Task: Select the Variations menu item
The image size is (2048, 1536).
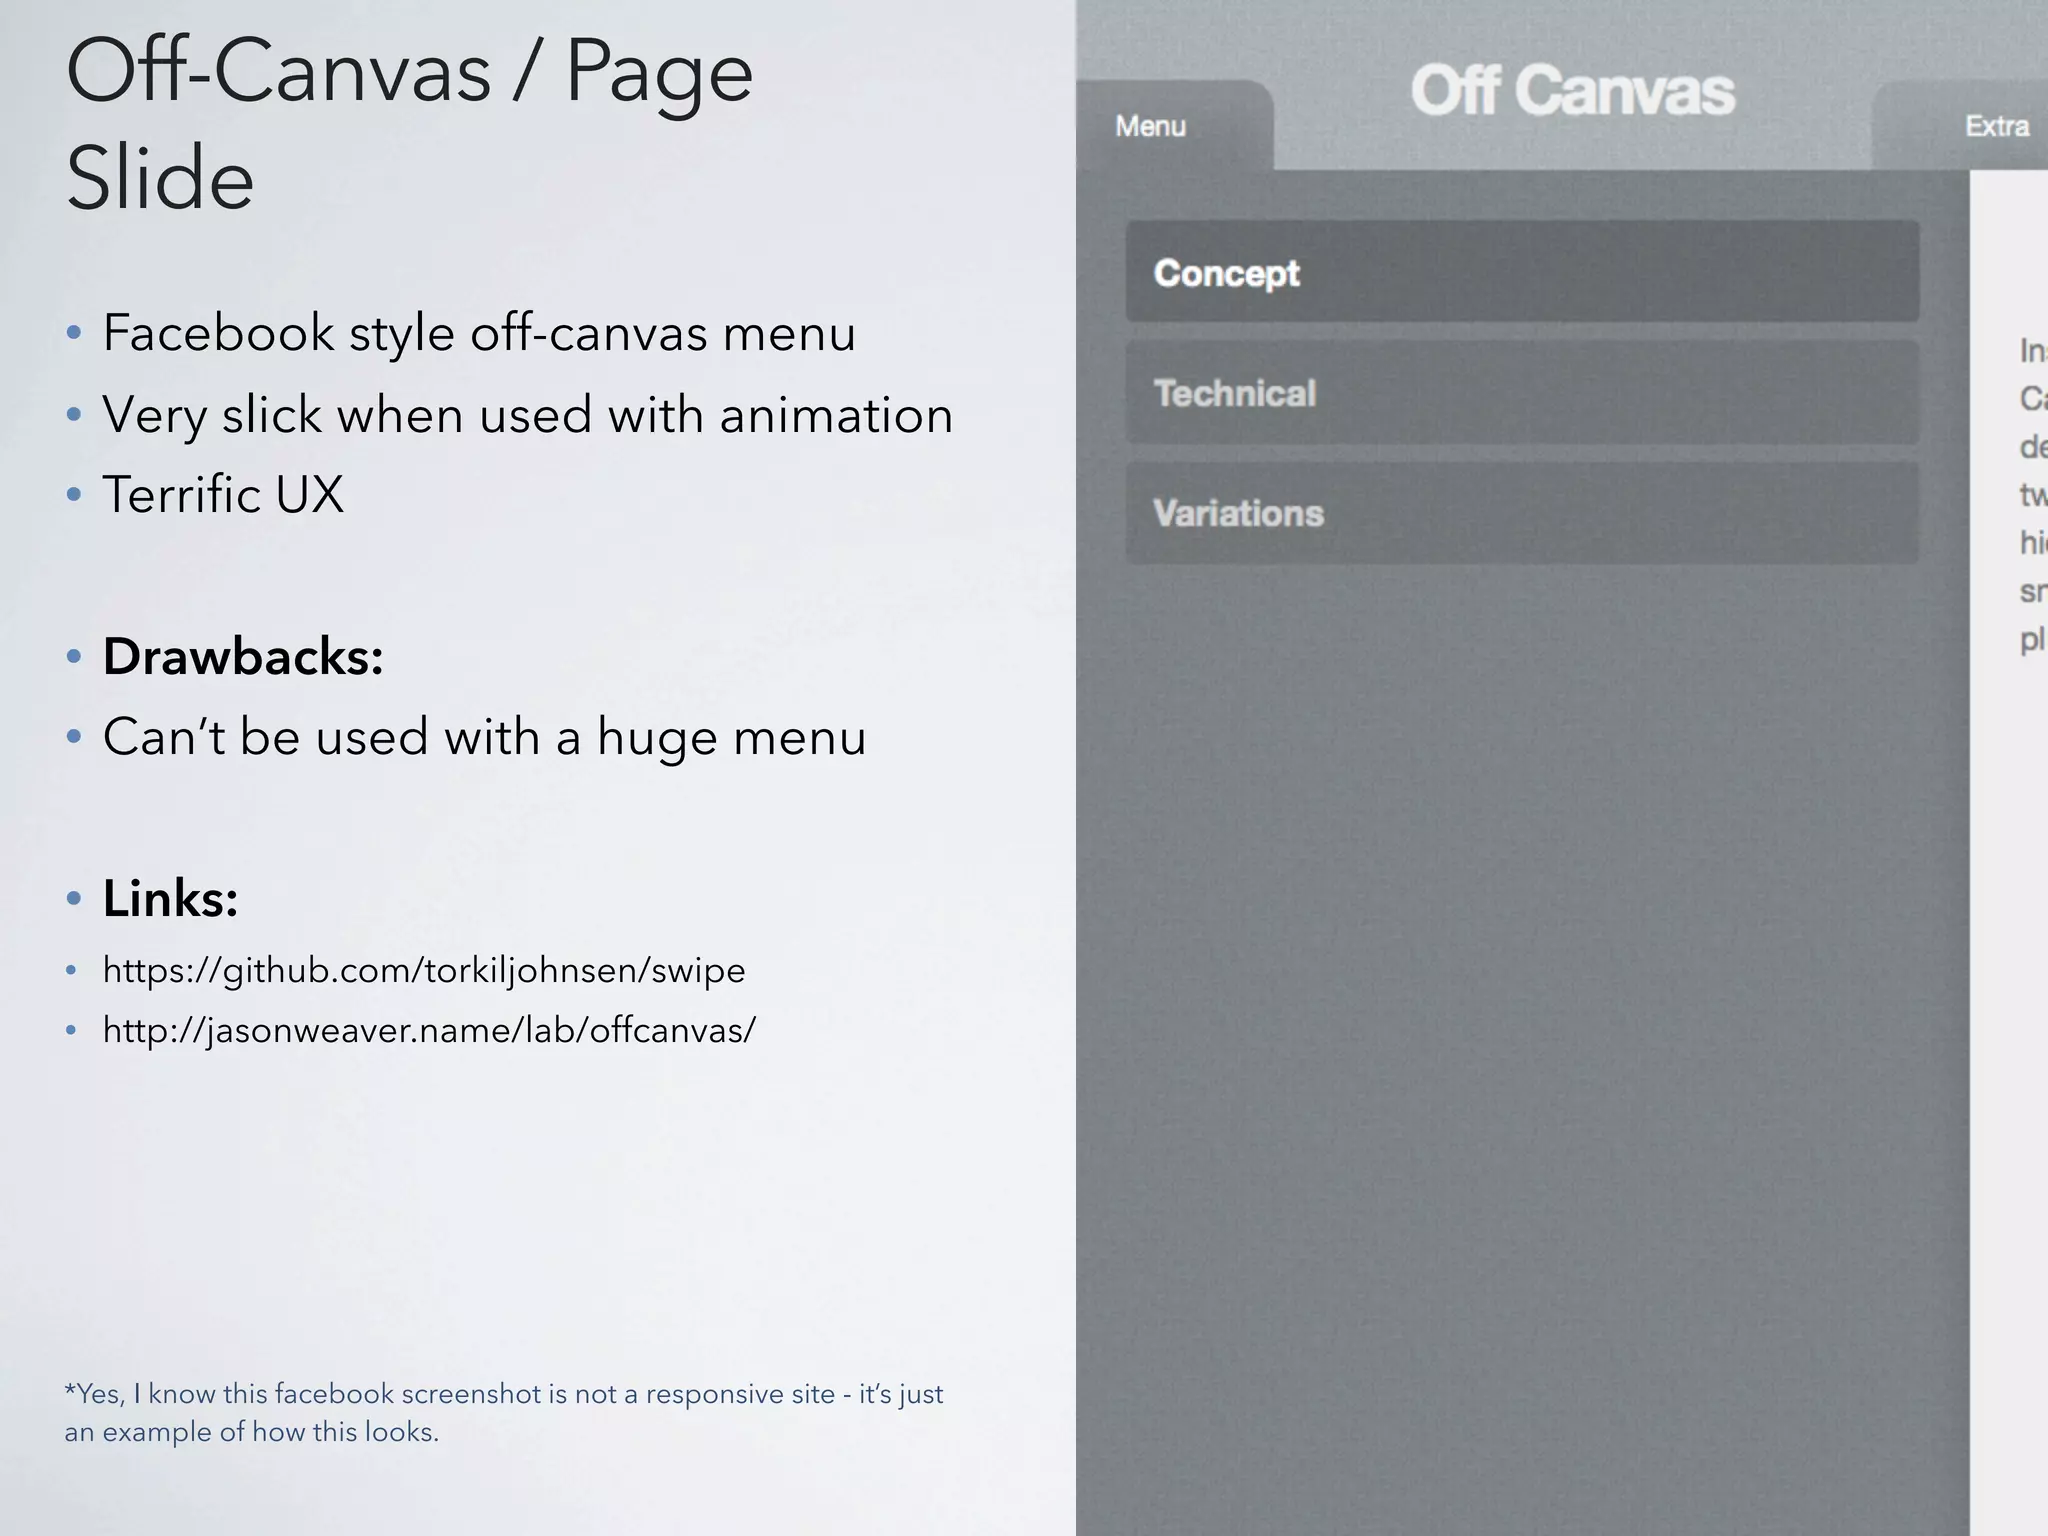Action: click(x=1522, y=513)
